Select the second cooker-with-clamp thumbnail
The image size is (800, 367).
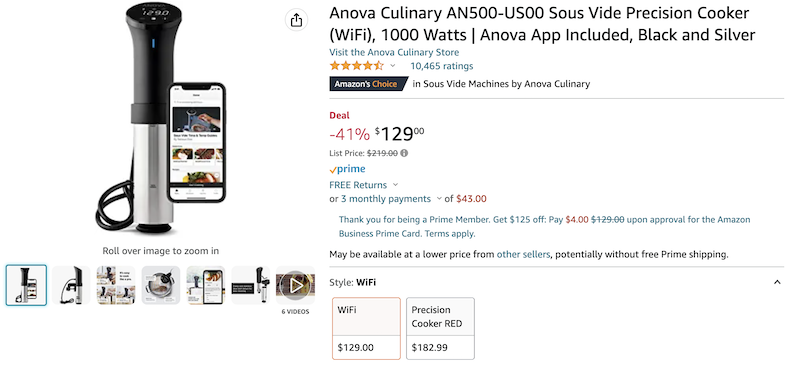pos(71,285)
